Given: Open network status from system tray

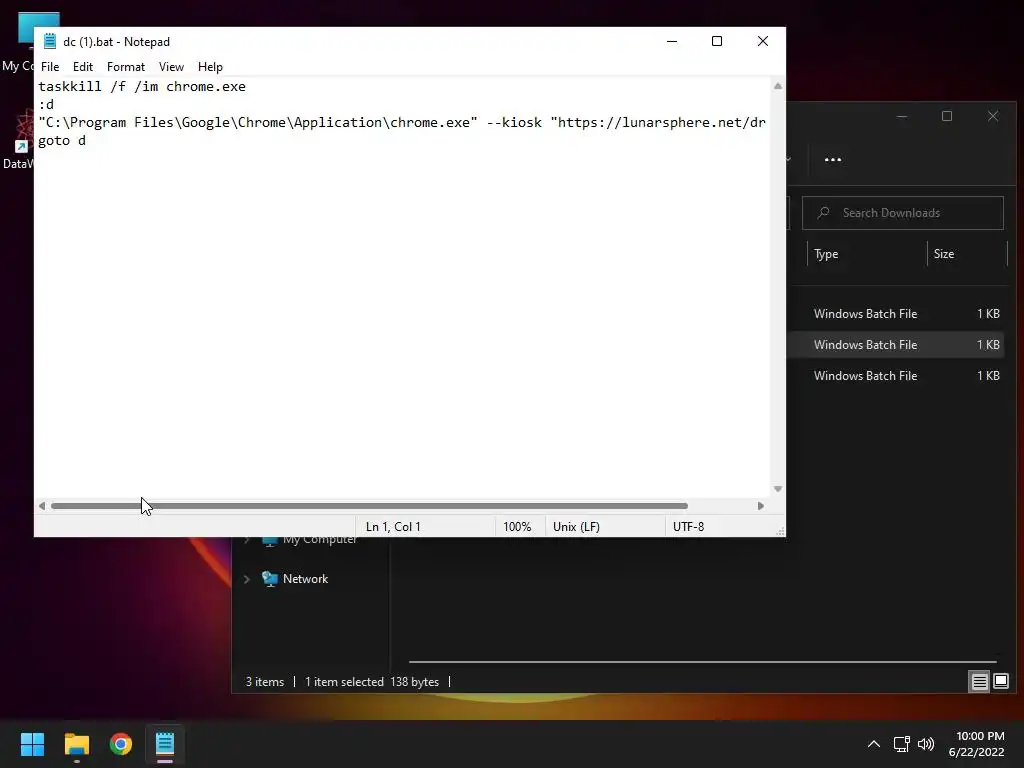Looking at the screenshot, I should (x=902, y=744).
